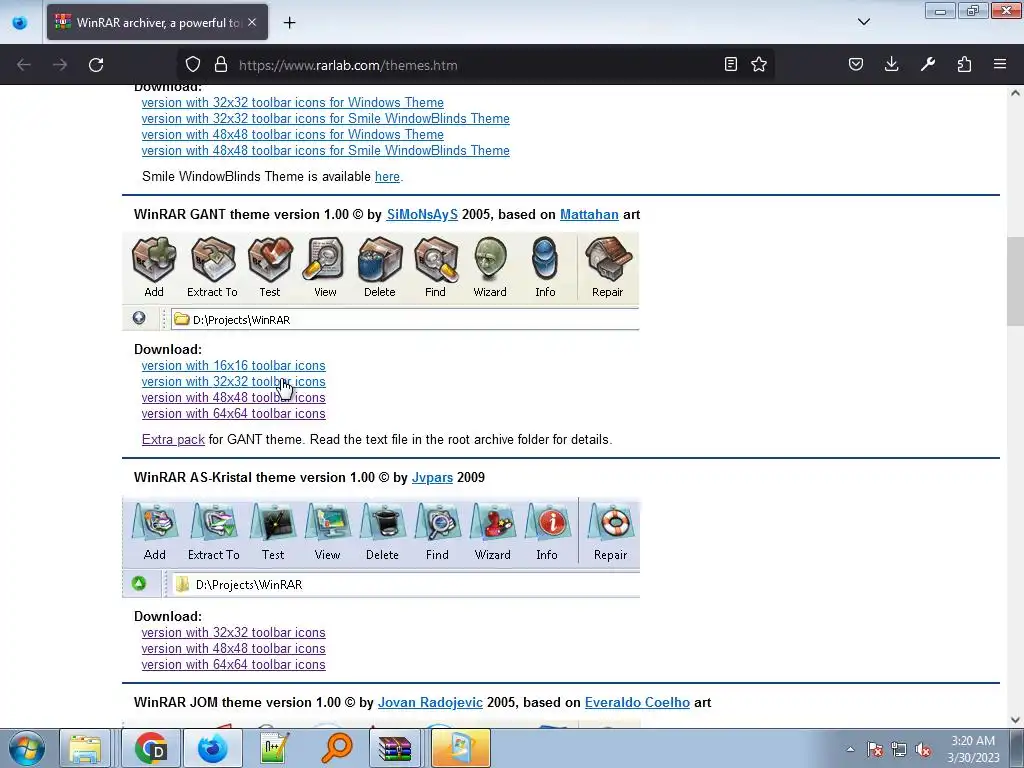The image size is (1024, 768).
Task: Go back to the previous page
Action: [x=24, y=65]
